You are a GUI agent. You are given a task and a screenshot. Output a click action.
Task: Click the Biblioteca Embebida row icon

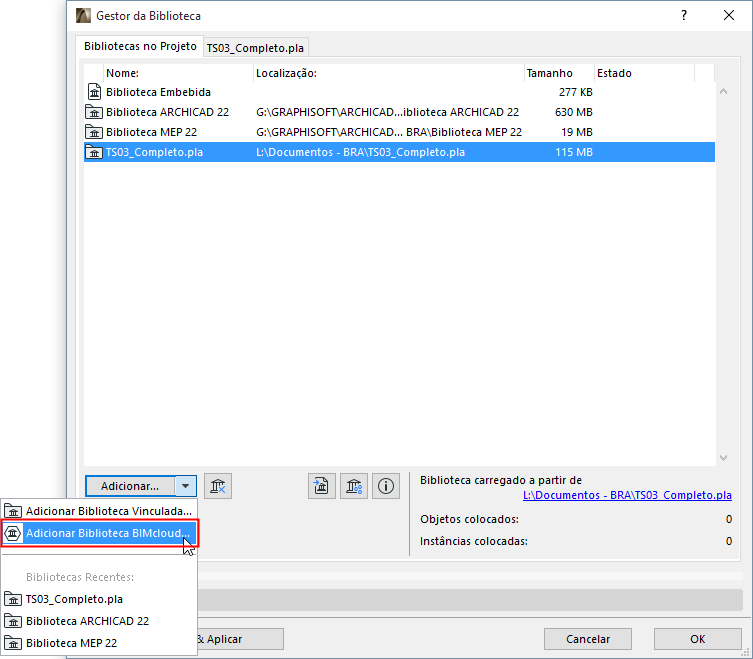point(94,92)
